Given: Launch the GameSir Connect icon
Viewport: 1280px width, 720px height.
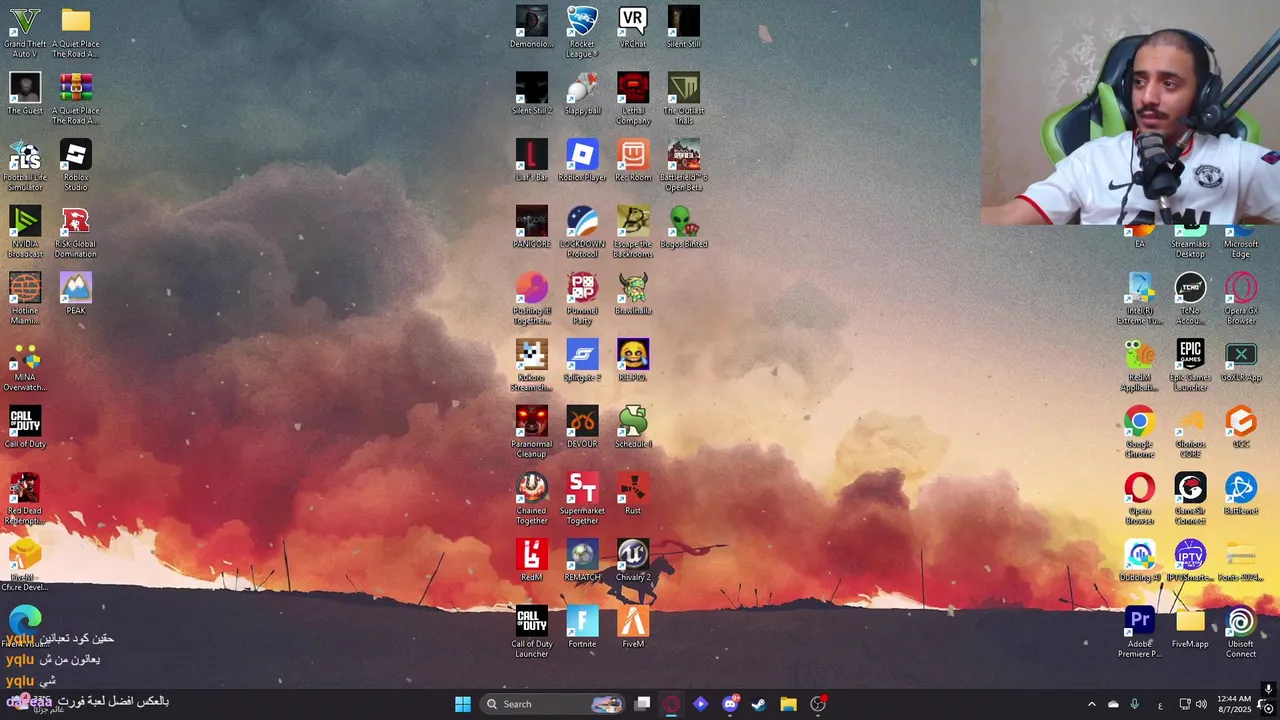Looking at the screenshot, I should (x=1190, y=499).
